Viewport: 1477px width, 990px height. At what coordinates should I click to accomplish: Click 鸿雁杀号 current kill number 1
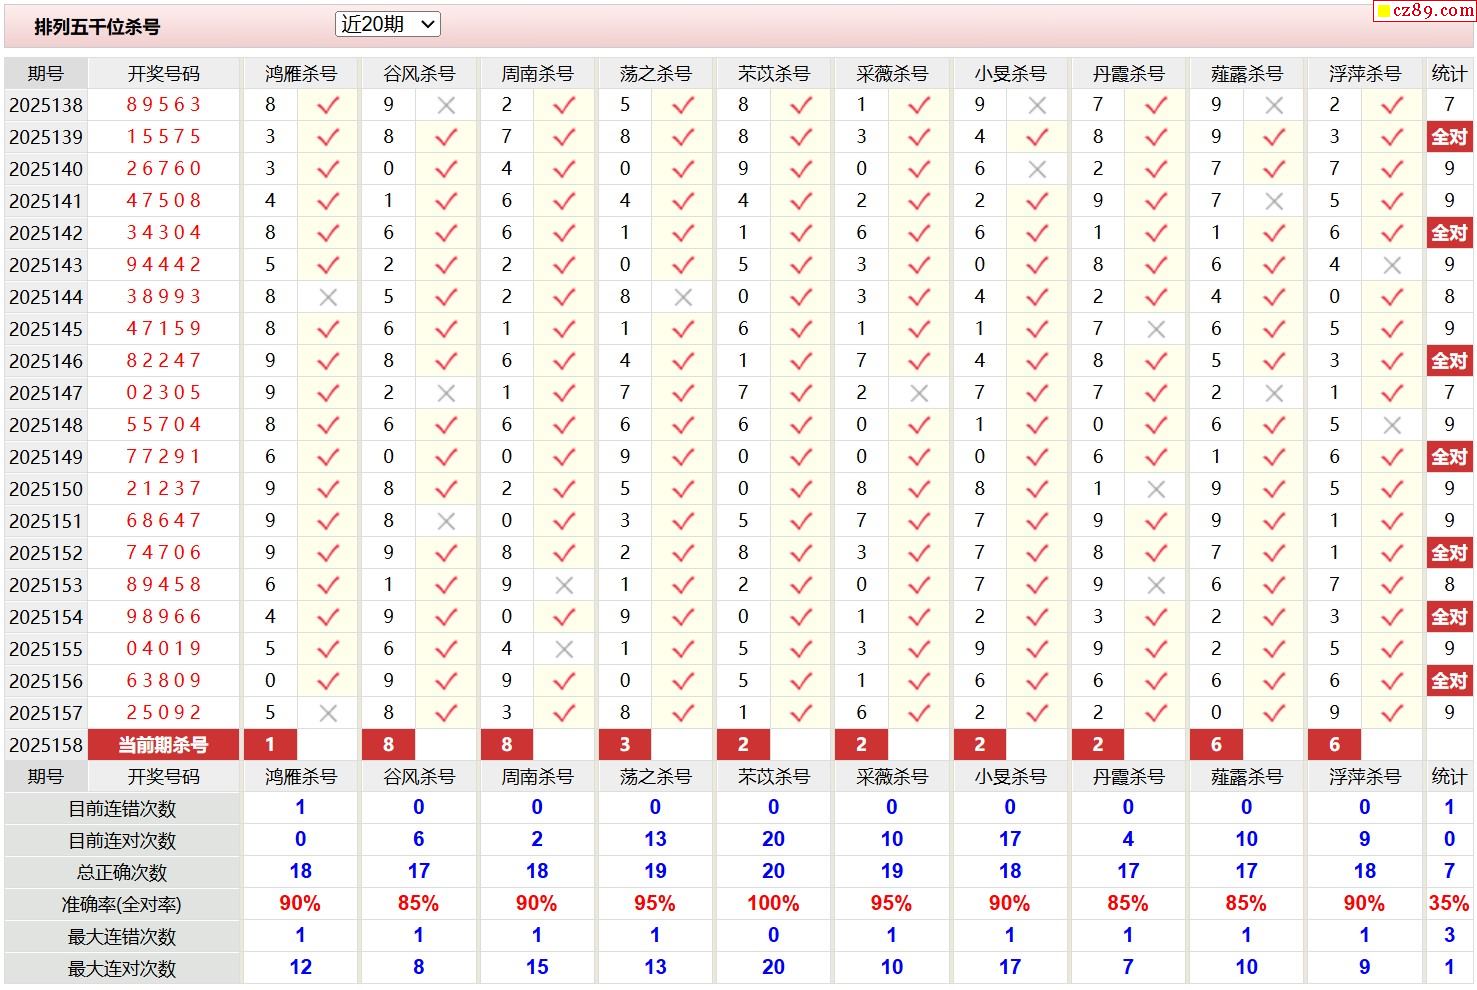270,745
